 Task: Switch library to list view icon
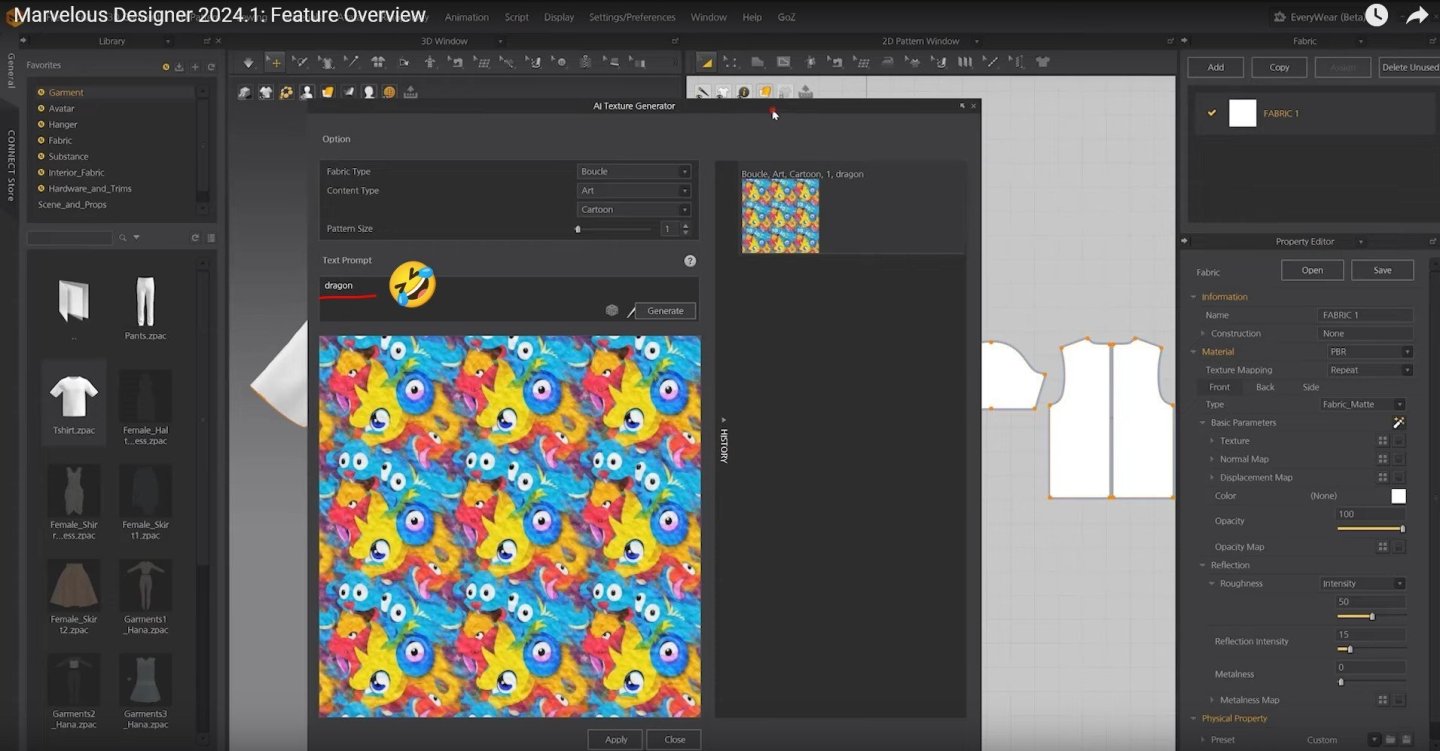pos(211,238)
